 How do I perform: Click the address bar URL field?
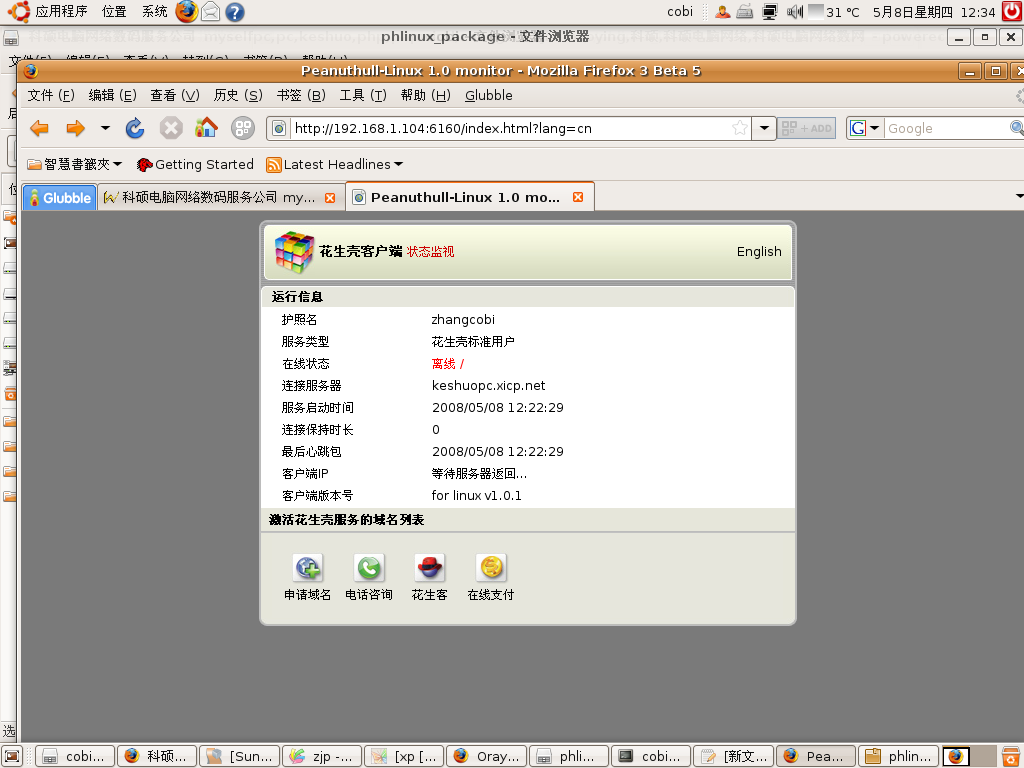pos(509,128)
